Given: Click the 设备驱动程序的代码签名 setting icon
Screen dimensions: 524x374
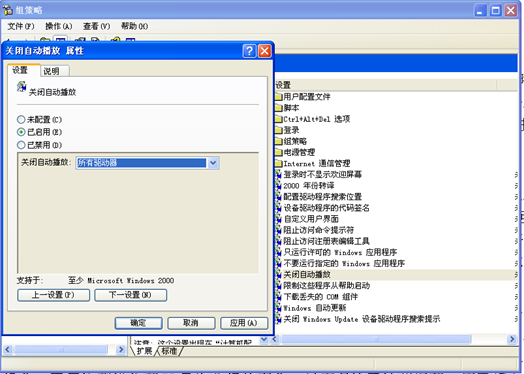Looking at the screenshot, I should pos(279,208).
